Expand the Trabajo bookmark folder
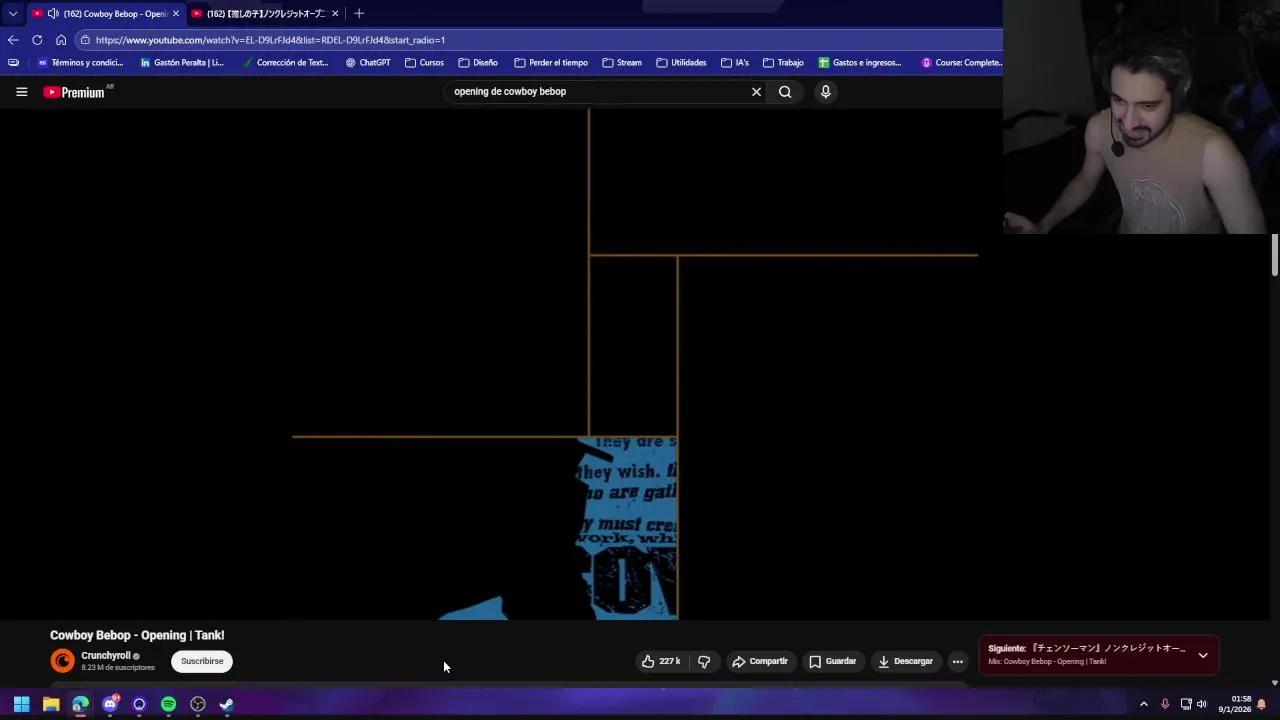 783,63
